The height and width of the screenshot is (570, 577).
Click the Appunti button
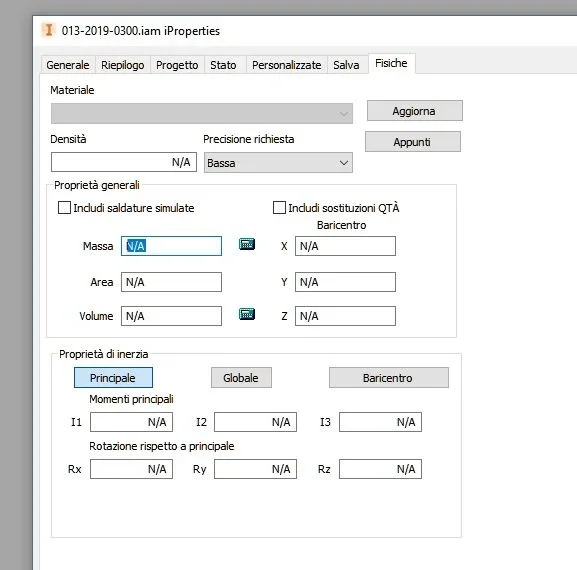pyautogui.click(x=413, y=142)
